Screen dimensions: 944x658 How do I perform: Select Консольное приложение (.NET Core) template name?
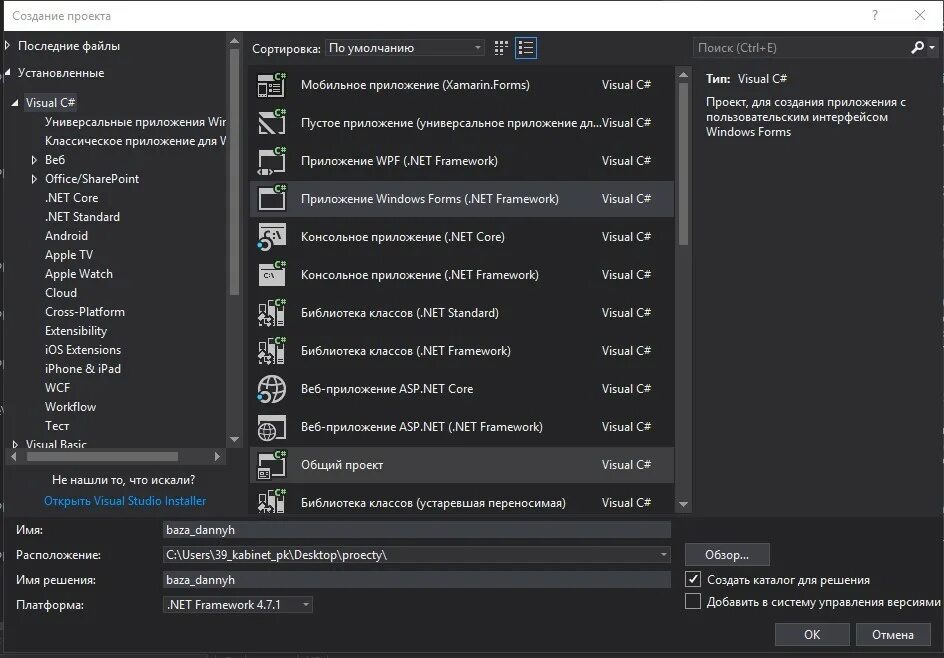pos(403,237)
